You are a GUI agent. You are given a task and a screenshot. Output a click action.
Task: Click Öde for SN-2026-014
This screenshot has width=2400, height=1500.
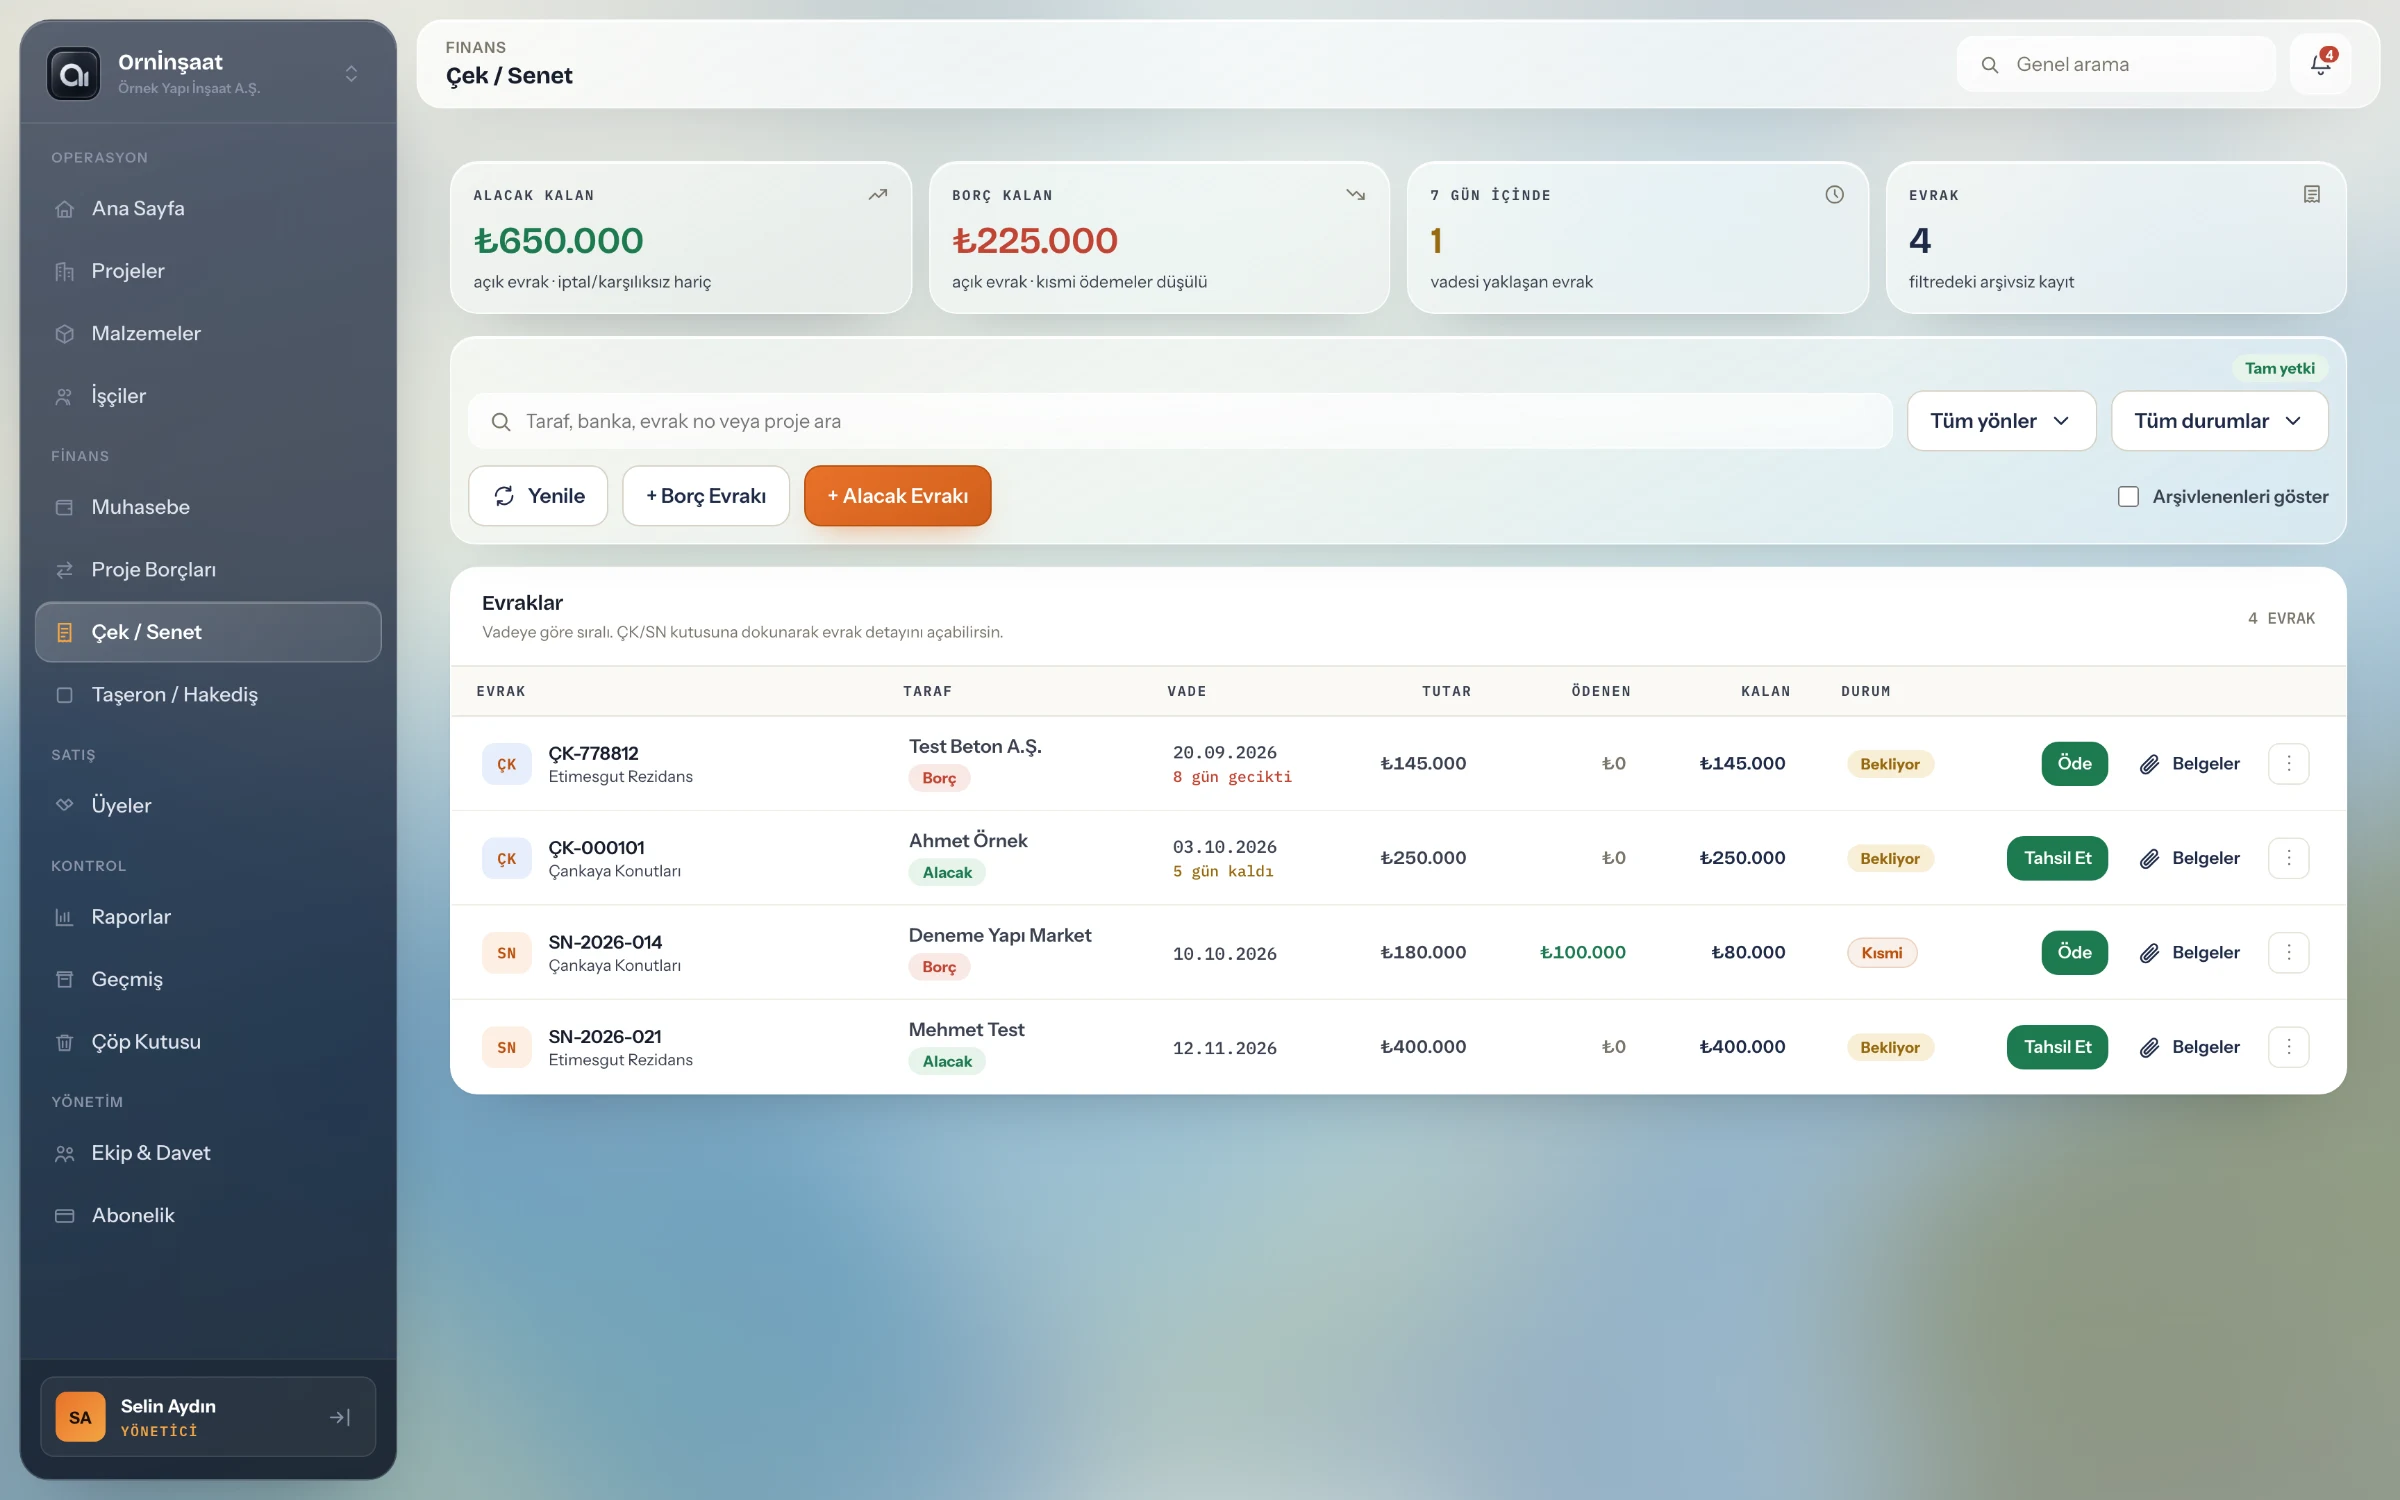coord(2074,952)
